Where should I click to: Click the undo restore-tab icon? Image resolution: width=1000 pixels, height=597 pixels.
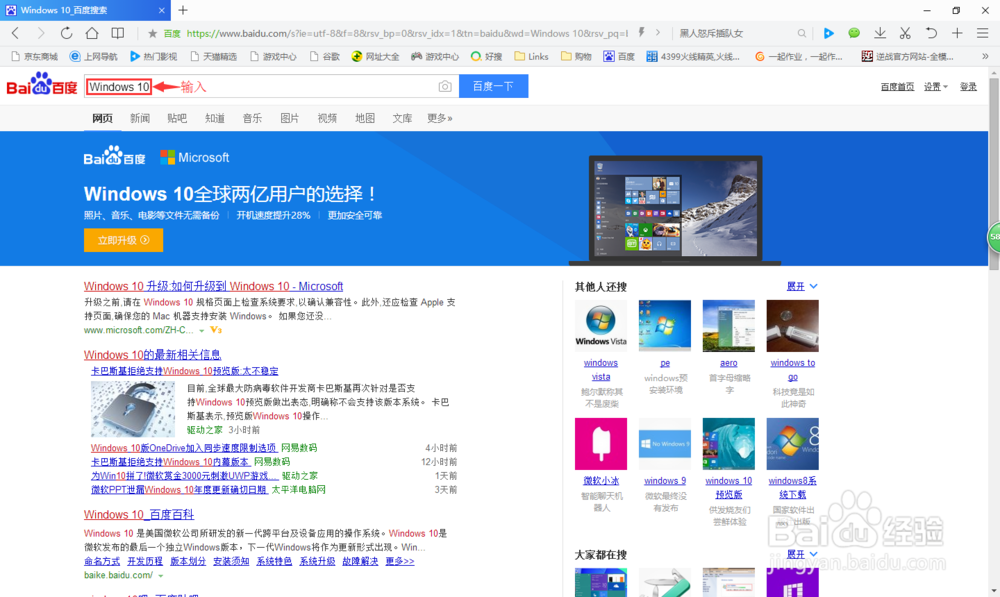tap(931, 33)
